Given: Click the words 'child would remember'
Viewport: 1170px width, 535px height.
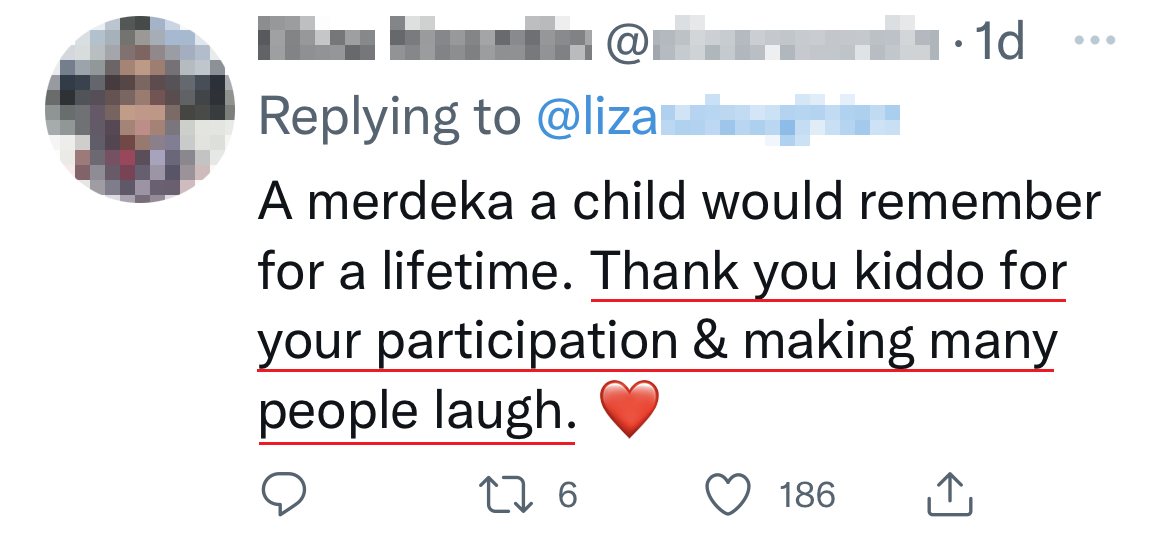Looking at the screenshot, I should tap(837, 203).
